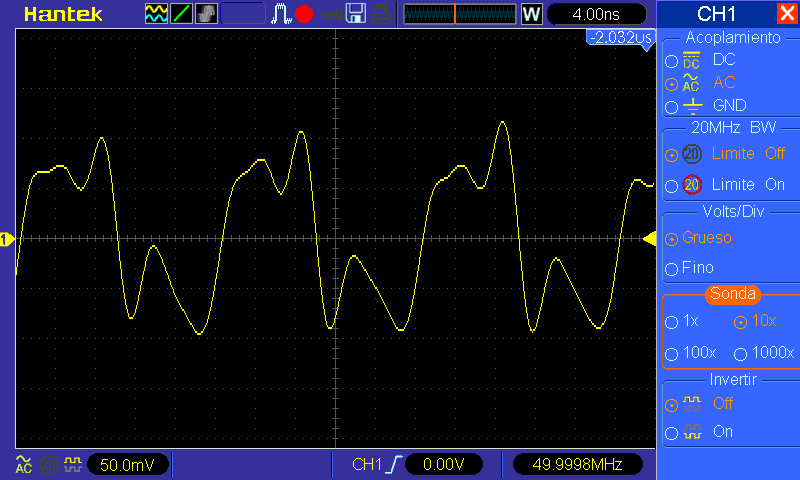This screenshot has width=800, height=480.
Task: Close the CH1 menu panel
Action: [787, 13]
